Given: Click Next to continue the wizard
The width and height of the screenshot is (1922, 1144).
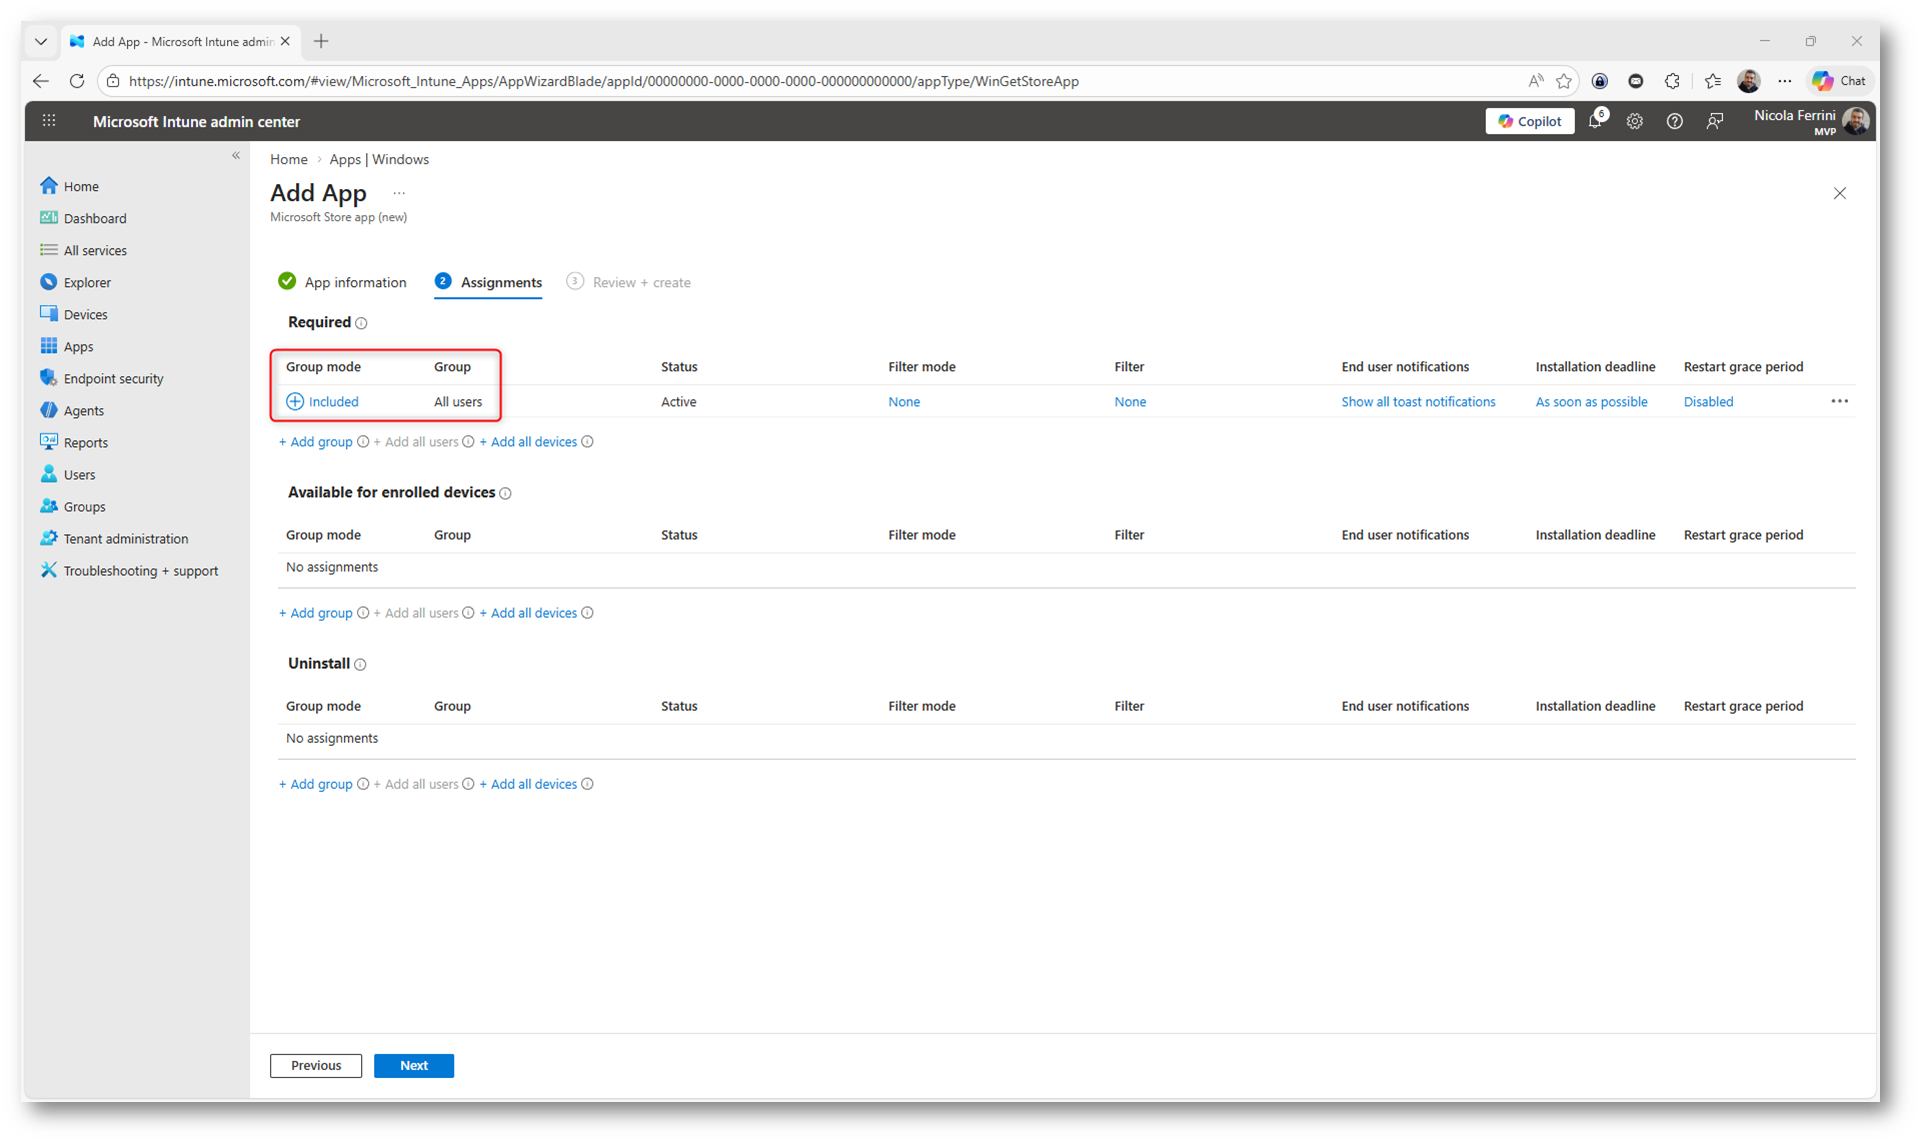Looking at the screenshot, I should tap(413, 1066).
